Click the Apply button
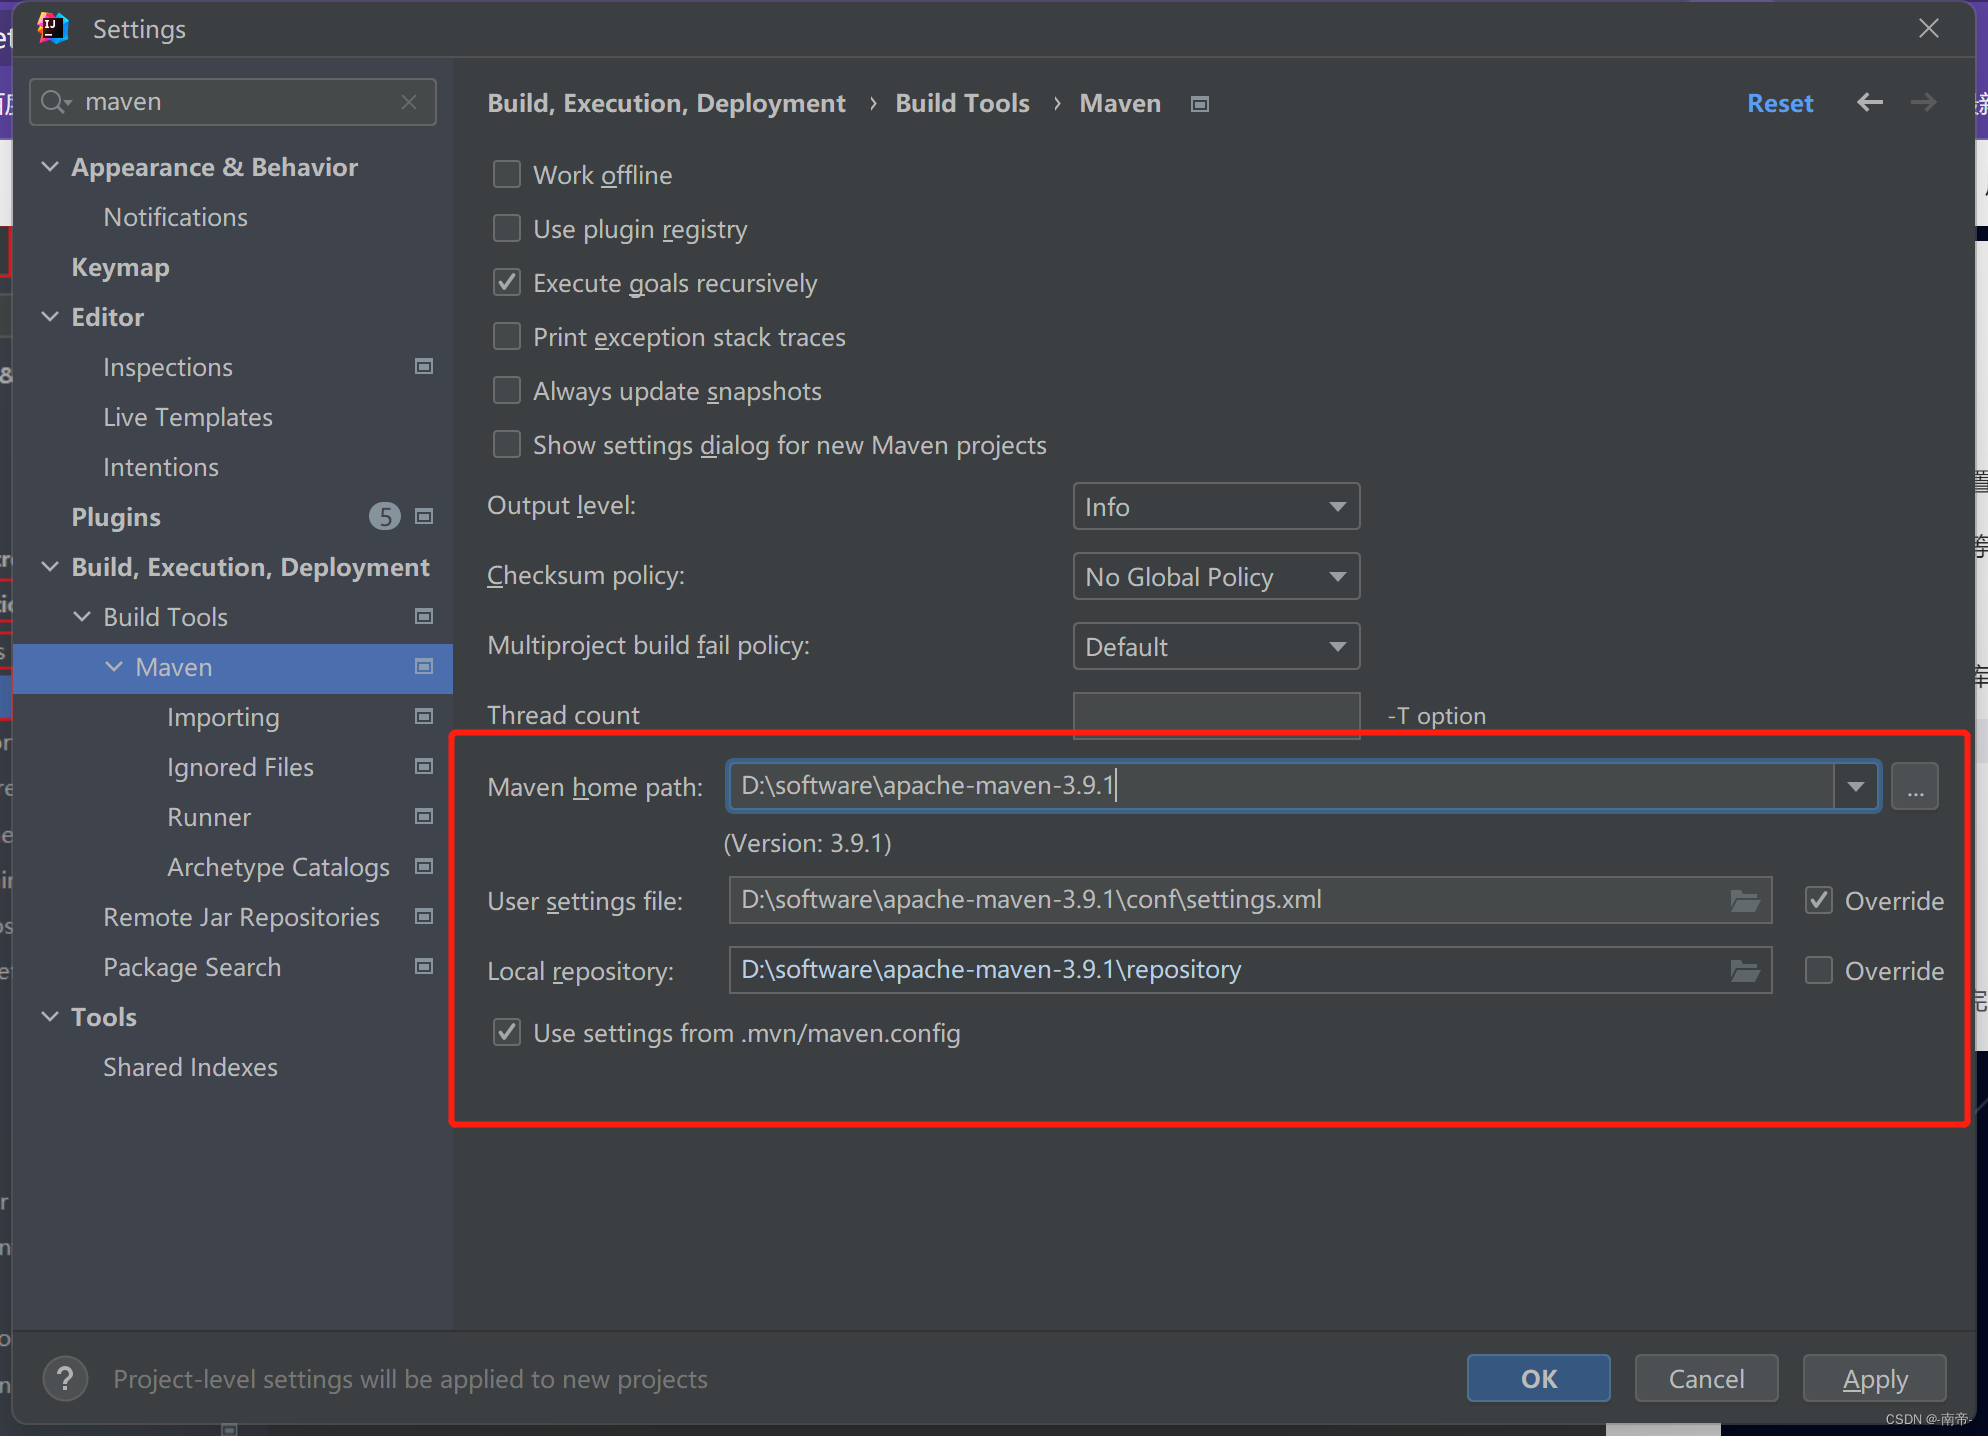Viewport: 1988px width, 1436px height. point(1874,1377)
